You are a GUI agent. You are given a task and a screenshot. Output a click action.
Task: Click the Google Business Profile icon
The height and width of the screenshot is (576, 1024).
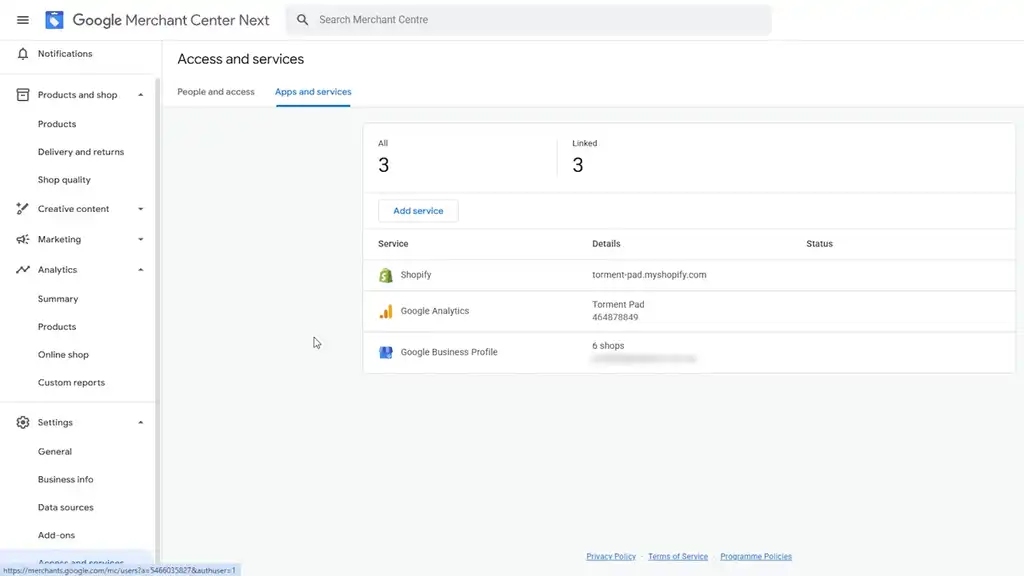pyautogui.click(x=386, y=352)
